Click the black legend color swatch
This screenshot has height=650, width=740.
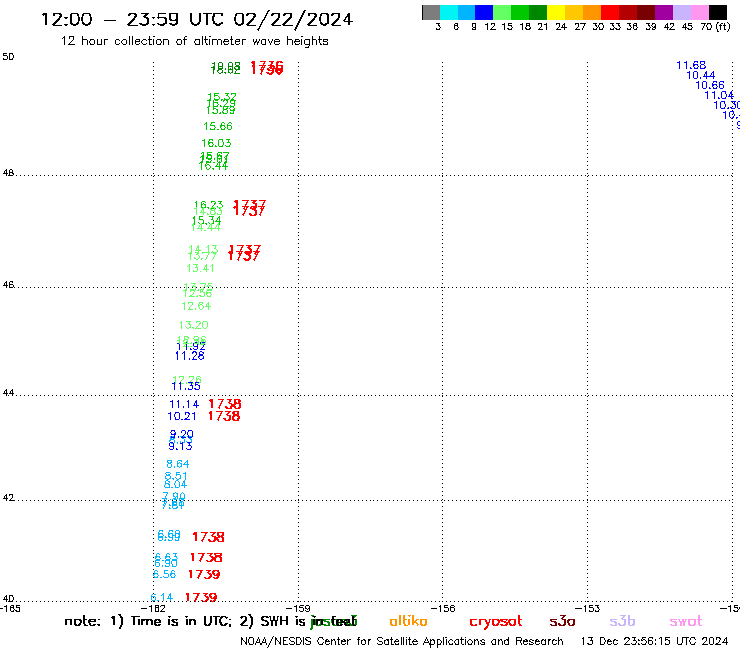pyautogui.click(x=717, y=12)
